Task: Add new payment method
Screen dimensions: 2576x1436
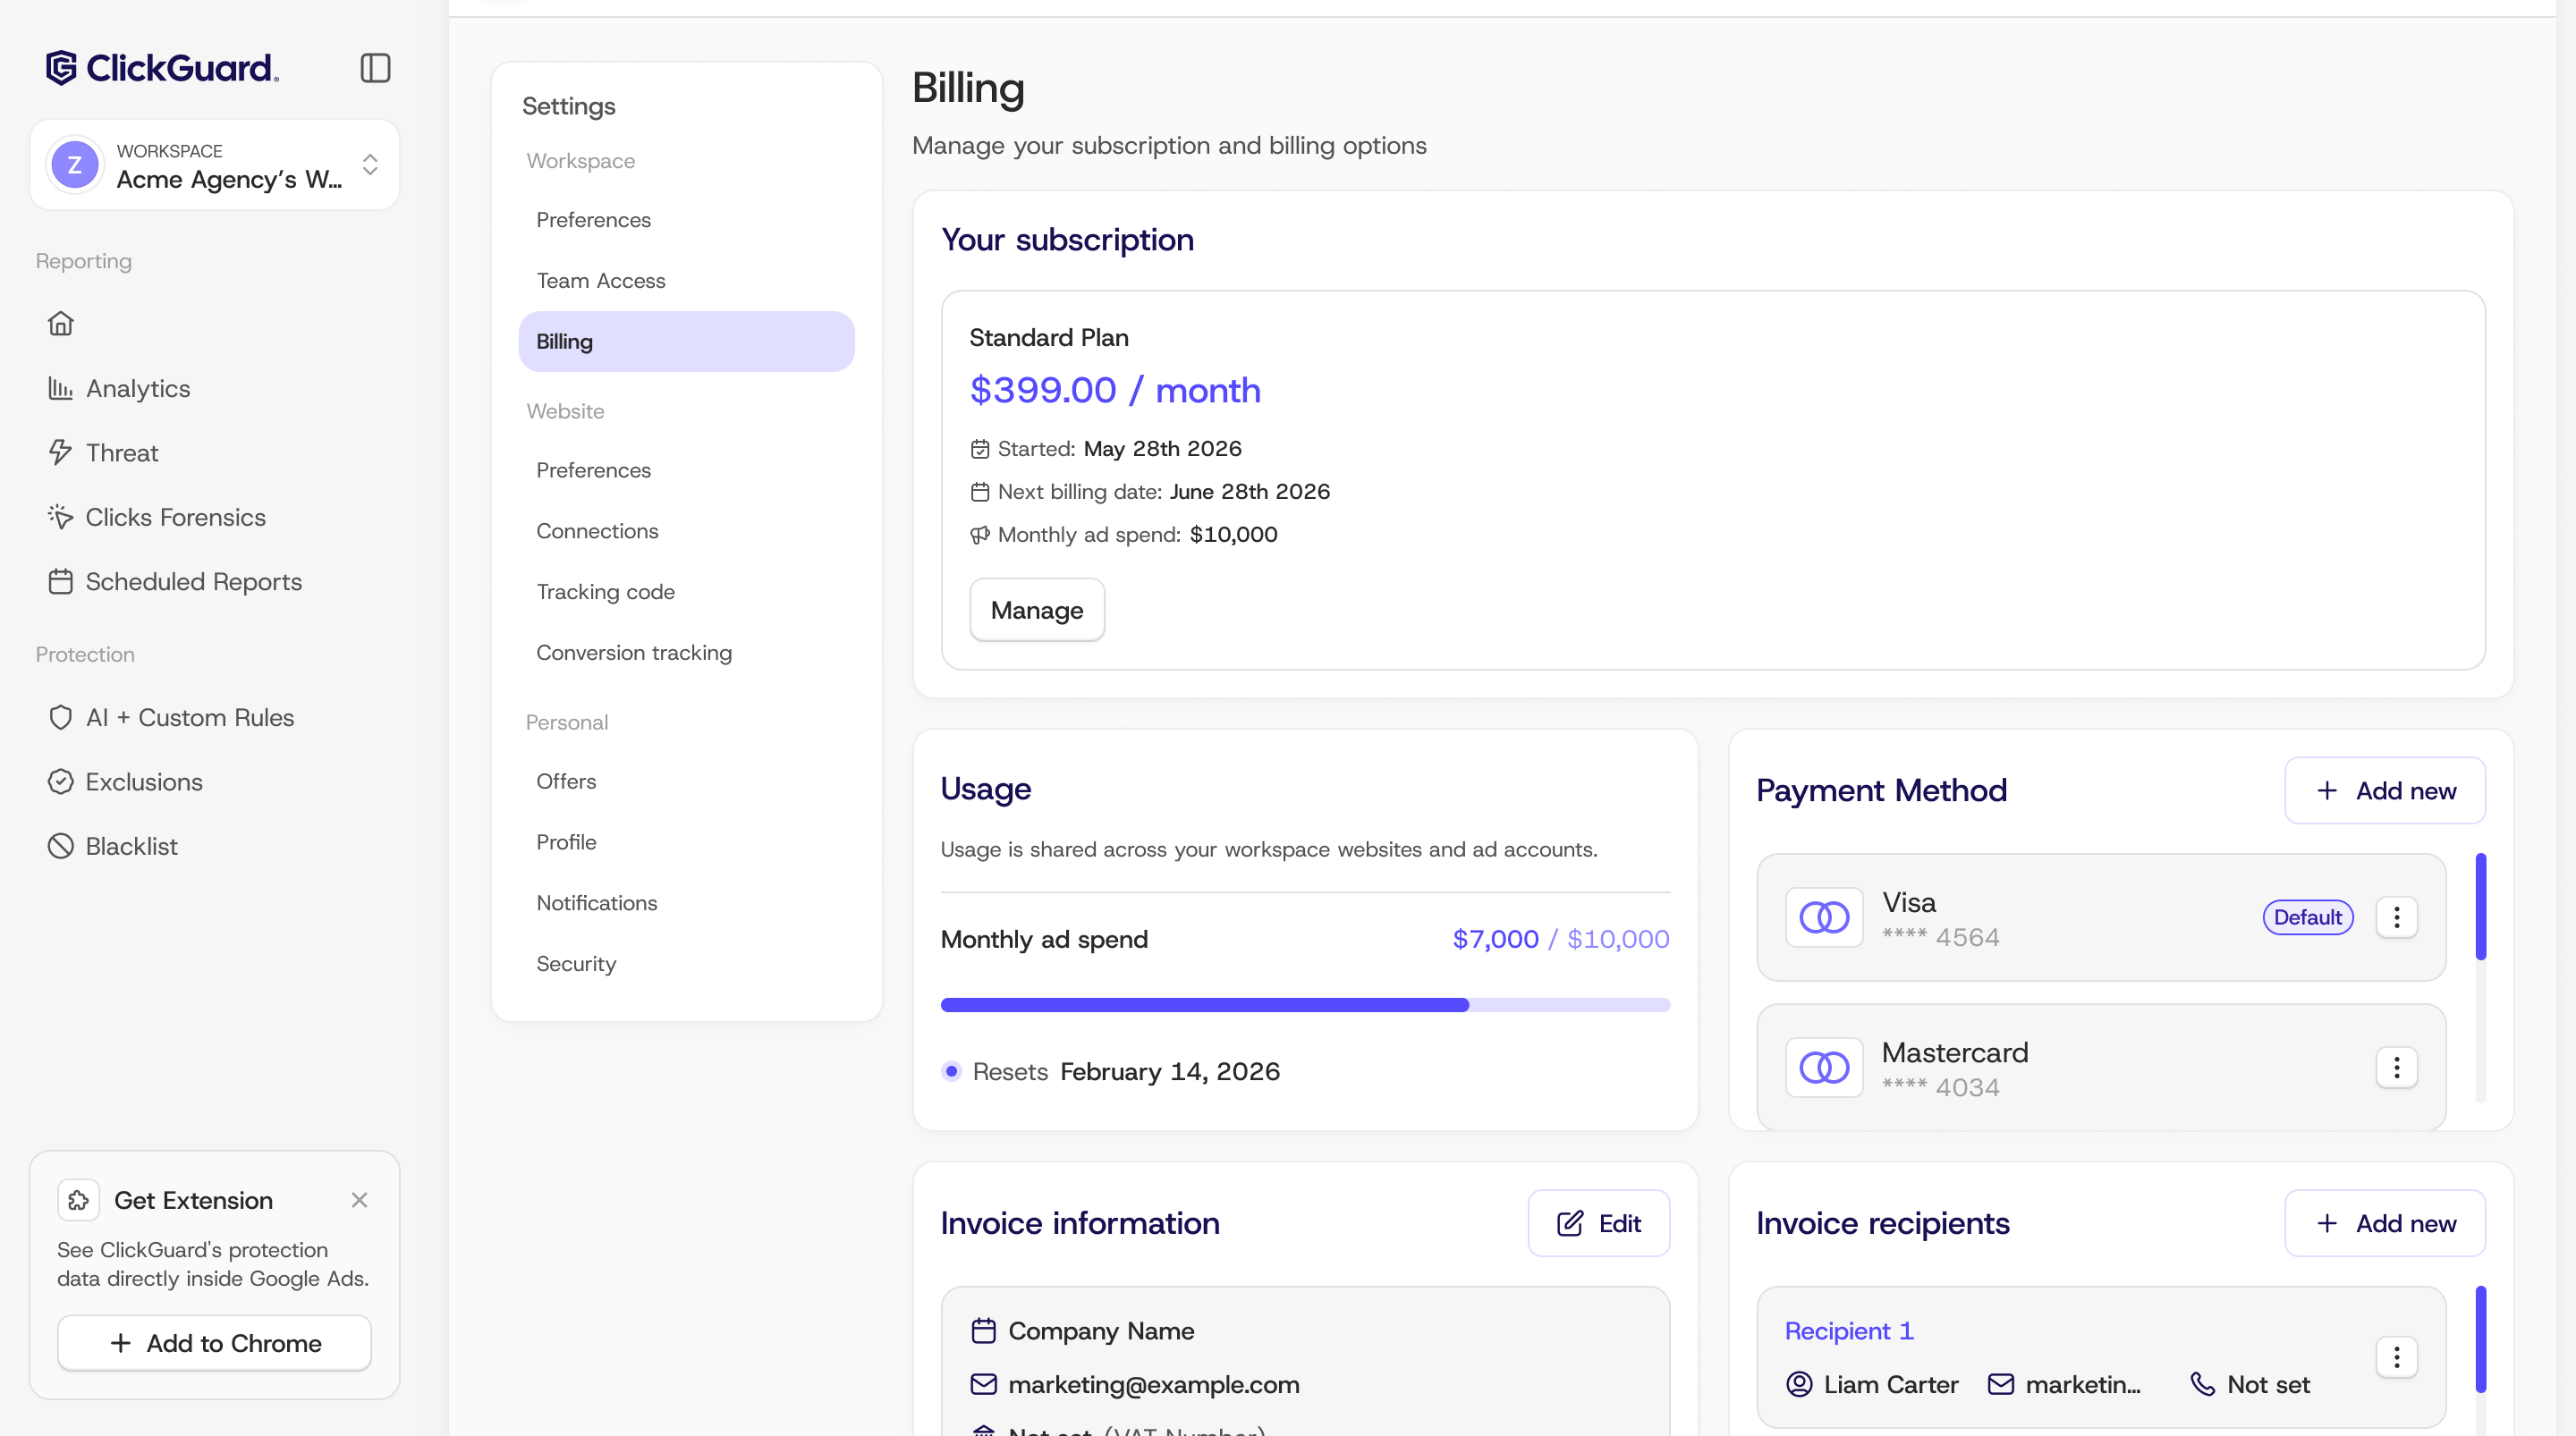Action: tap(2385, 790)
